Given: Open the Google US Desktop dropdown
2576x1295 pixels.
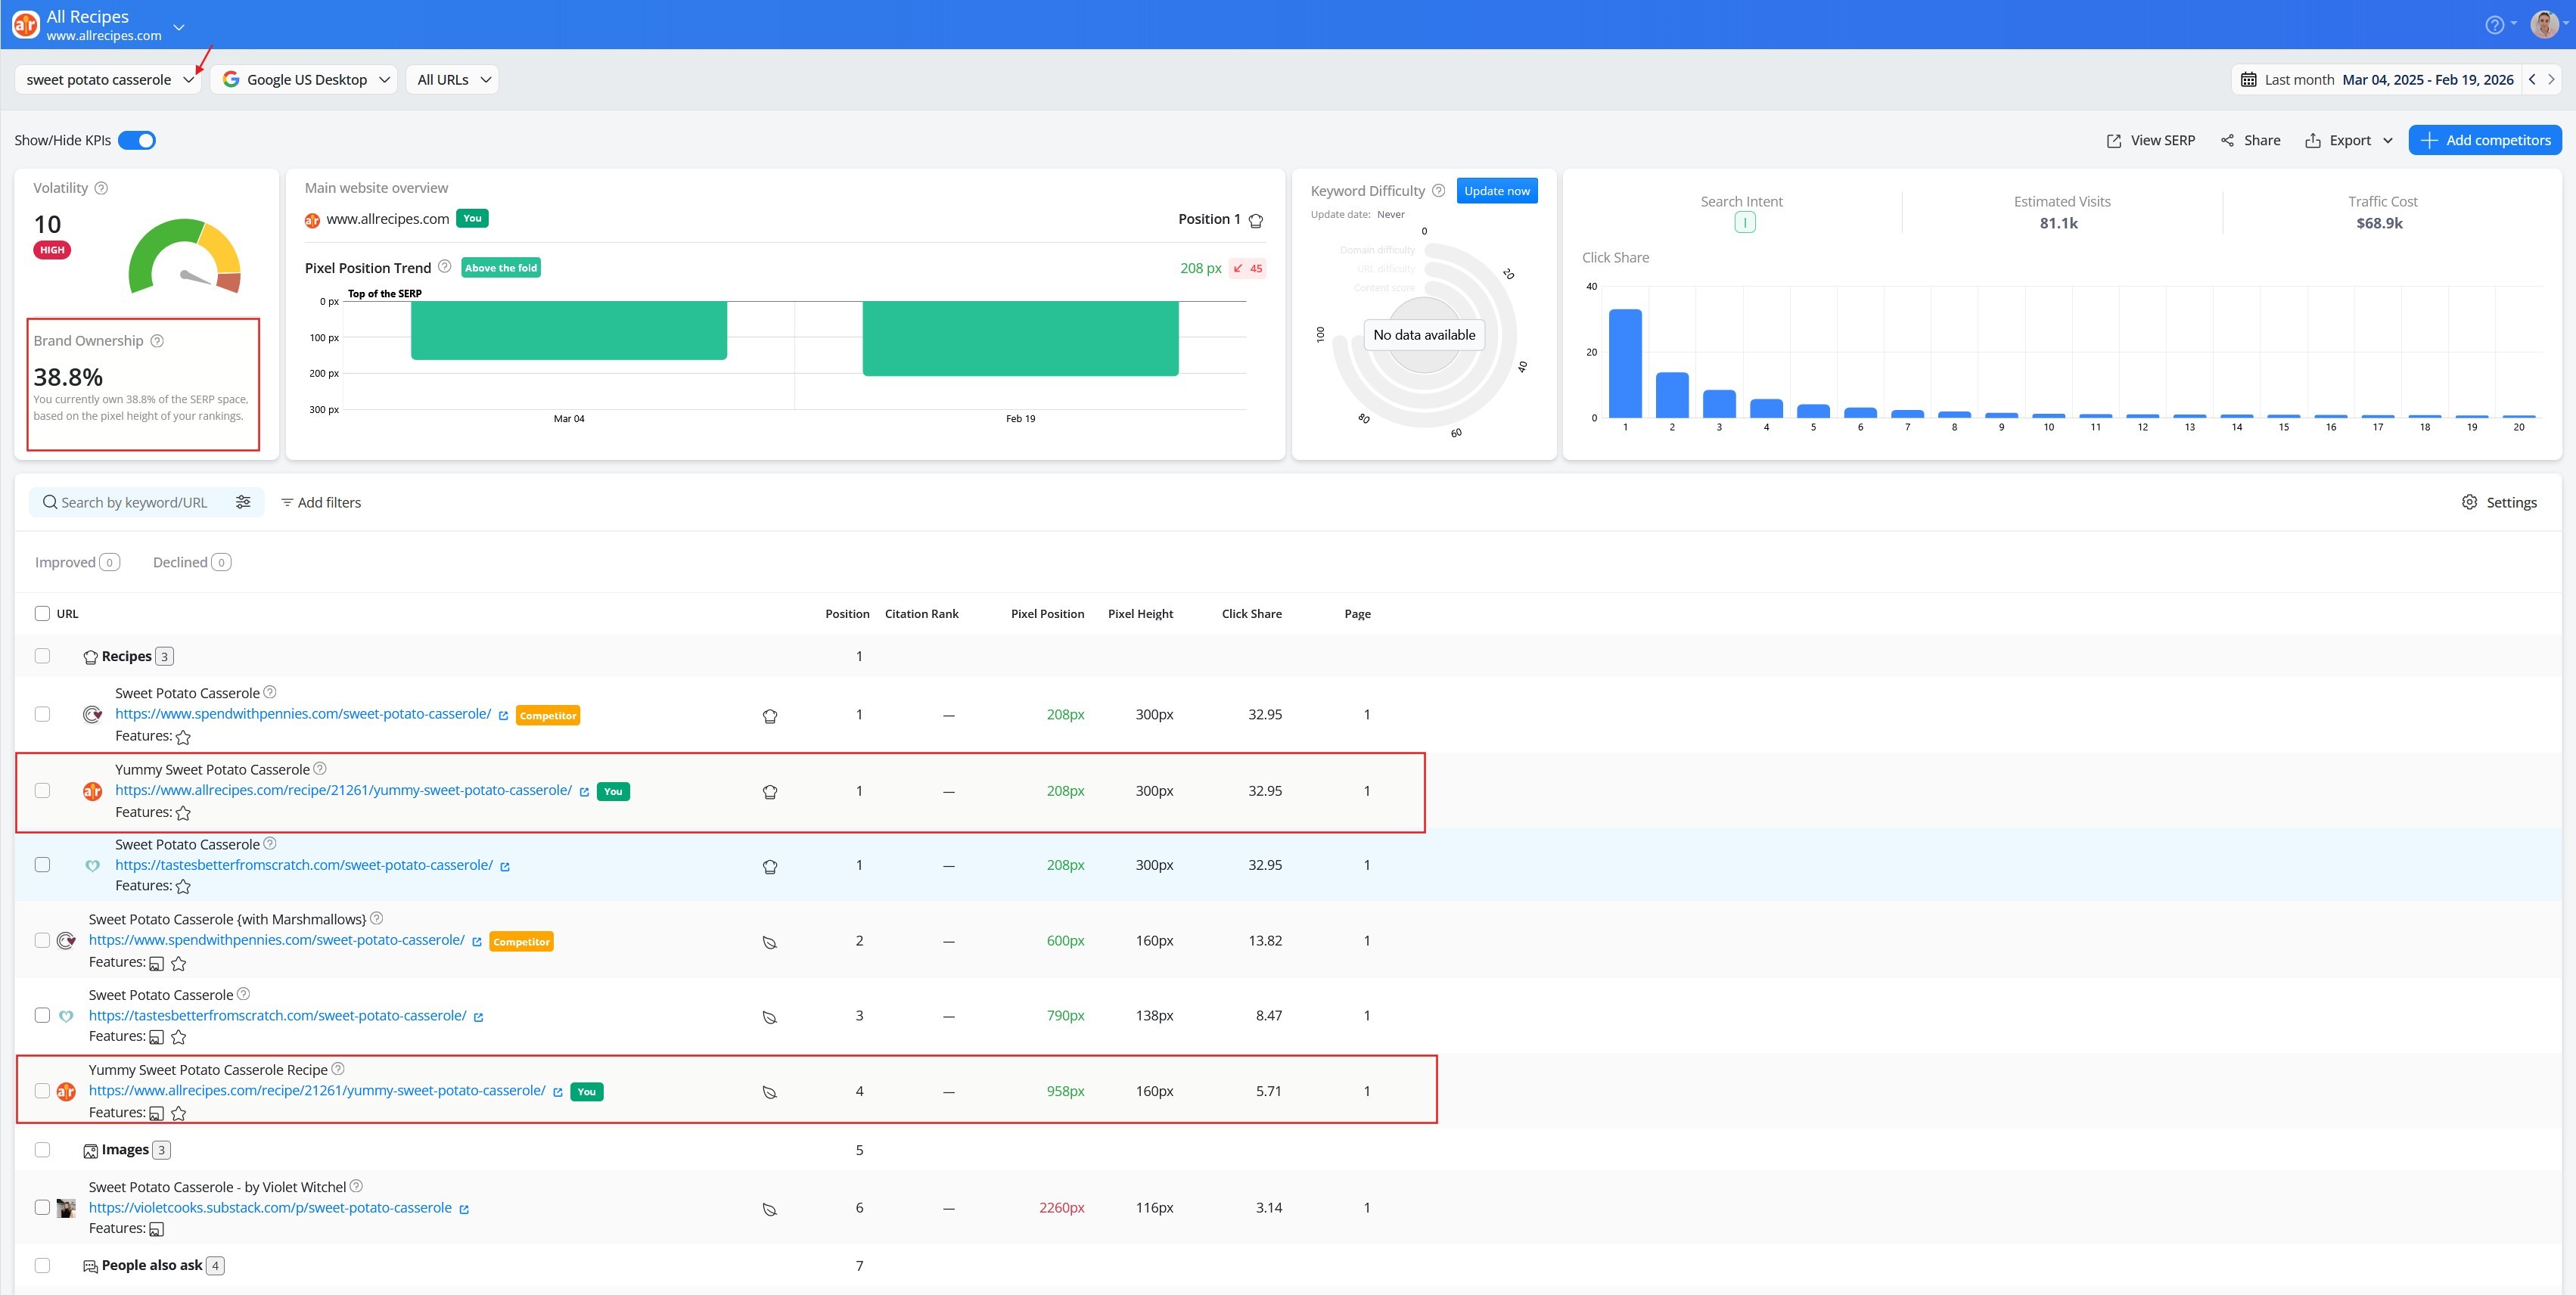Looking at the screenshot, I should [x=304, y=80].
